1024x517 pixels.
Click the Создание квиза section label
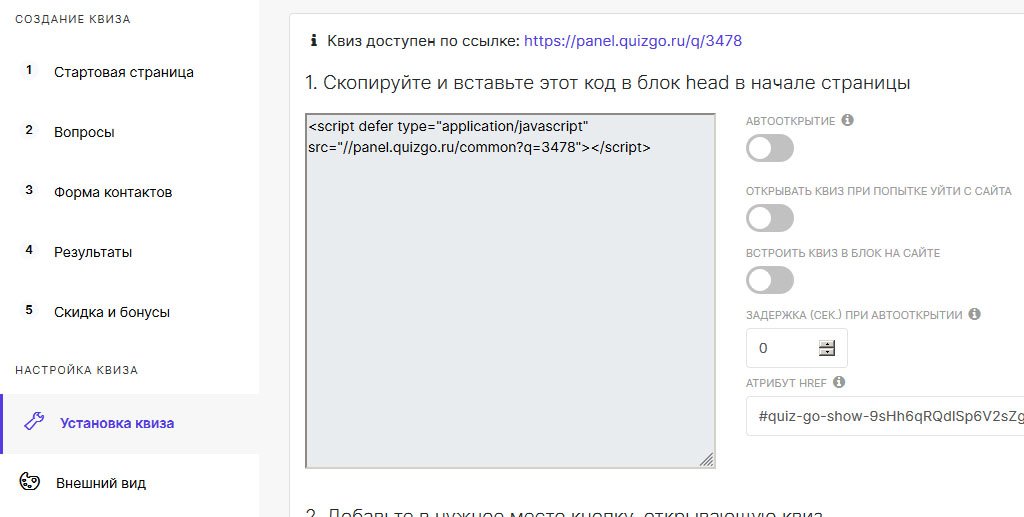pos(73,20)
